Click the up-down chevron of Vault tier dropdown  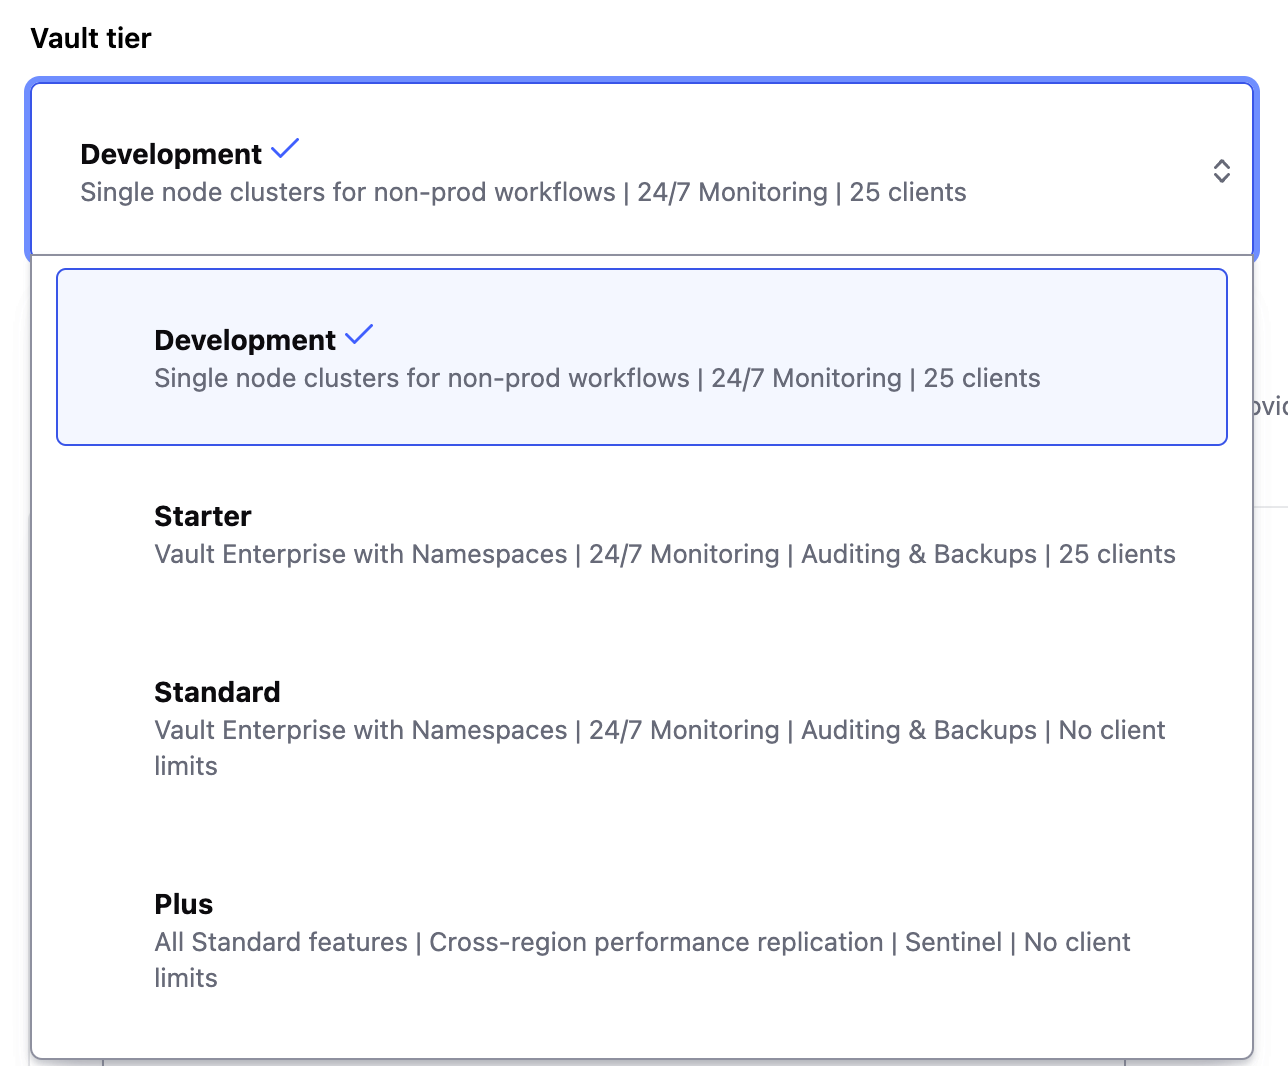pos(1221,171)
